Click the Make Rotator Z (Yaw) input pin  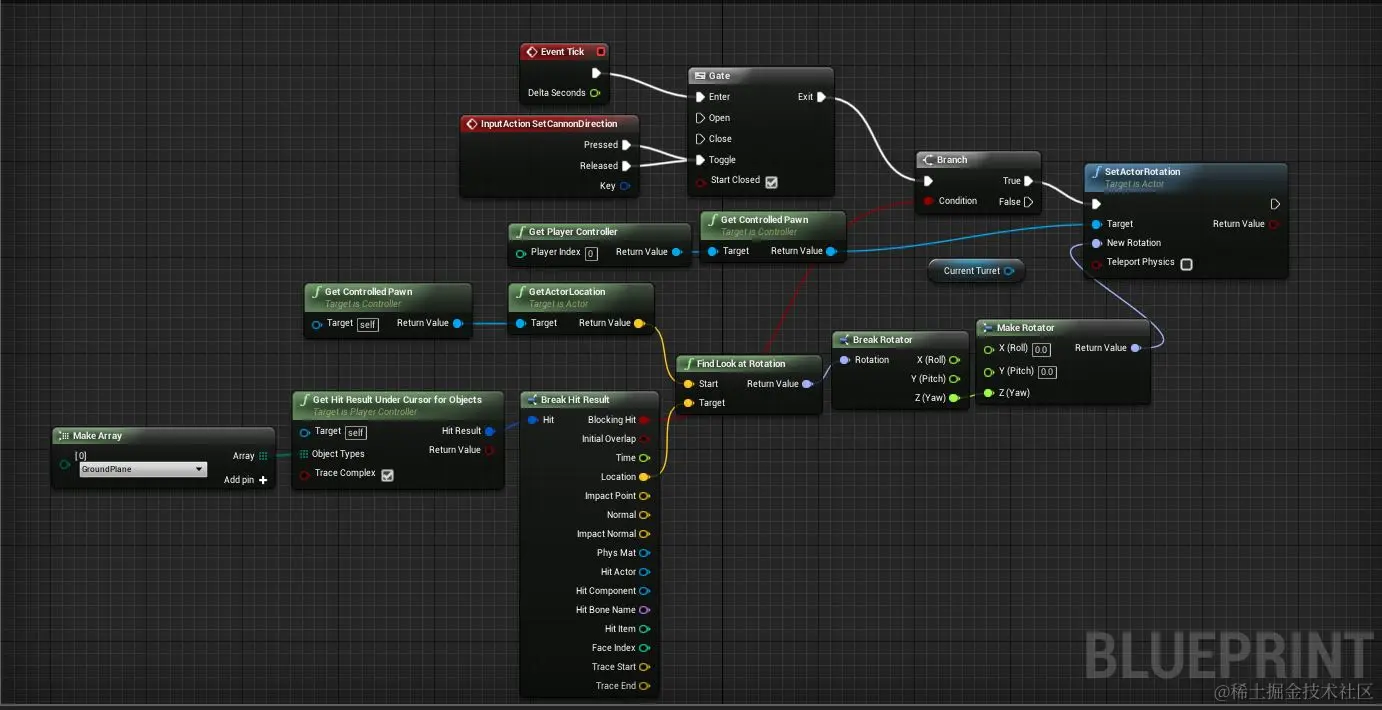click(989, 393)
